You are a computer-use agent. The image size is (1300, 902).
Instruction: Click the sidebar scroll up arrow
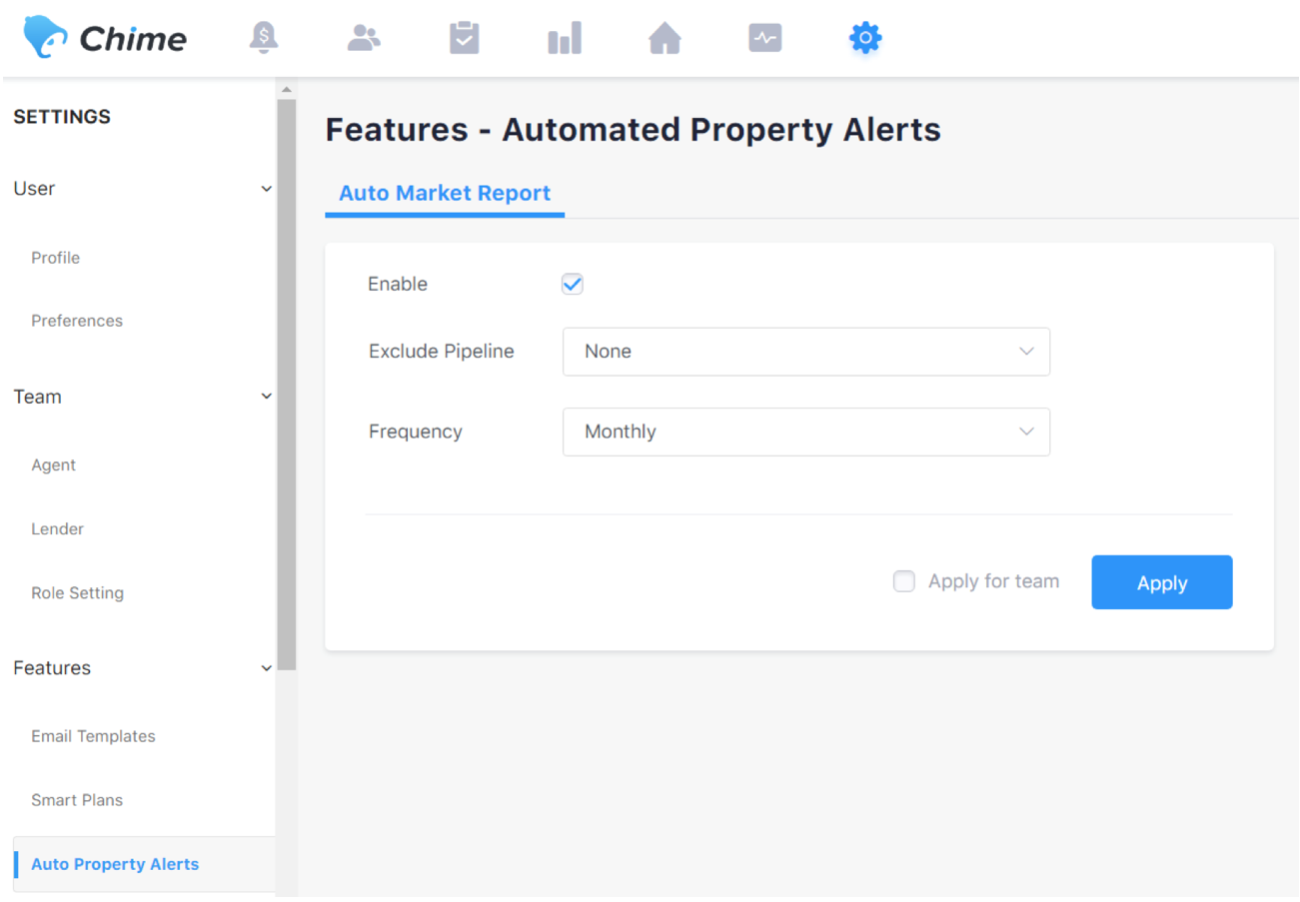tap(287, 90)
